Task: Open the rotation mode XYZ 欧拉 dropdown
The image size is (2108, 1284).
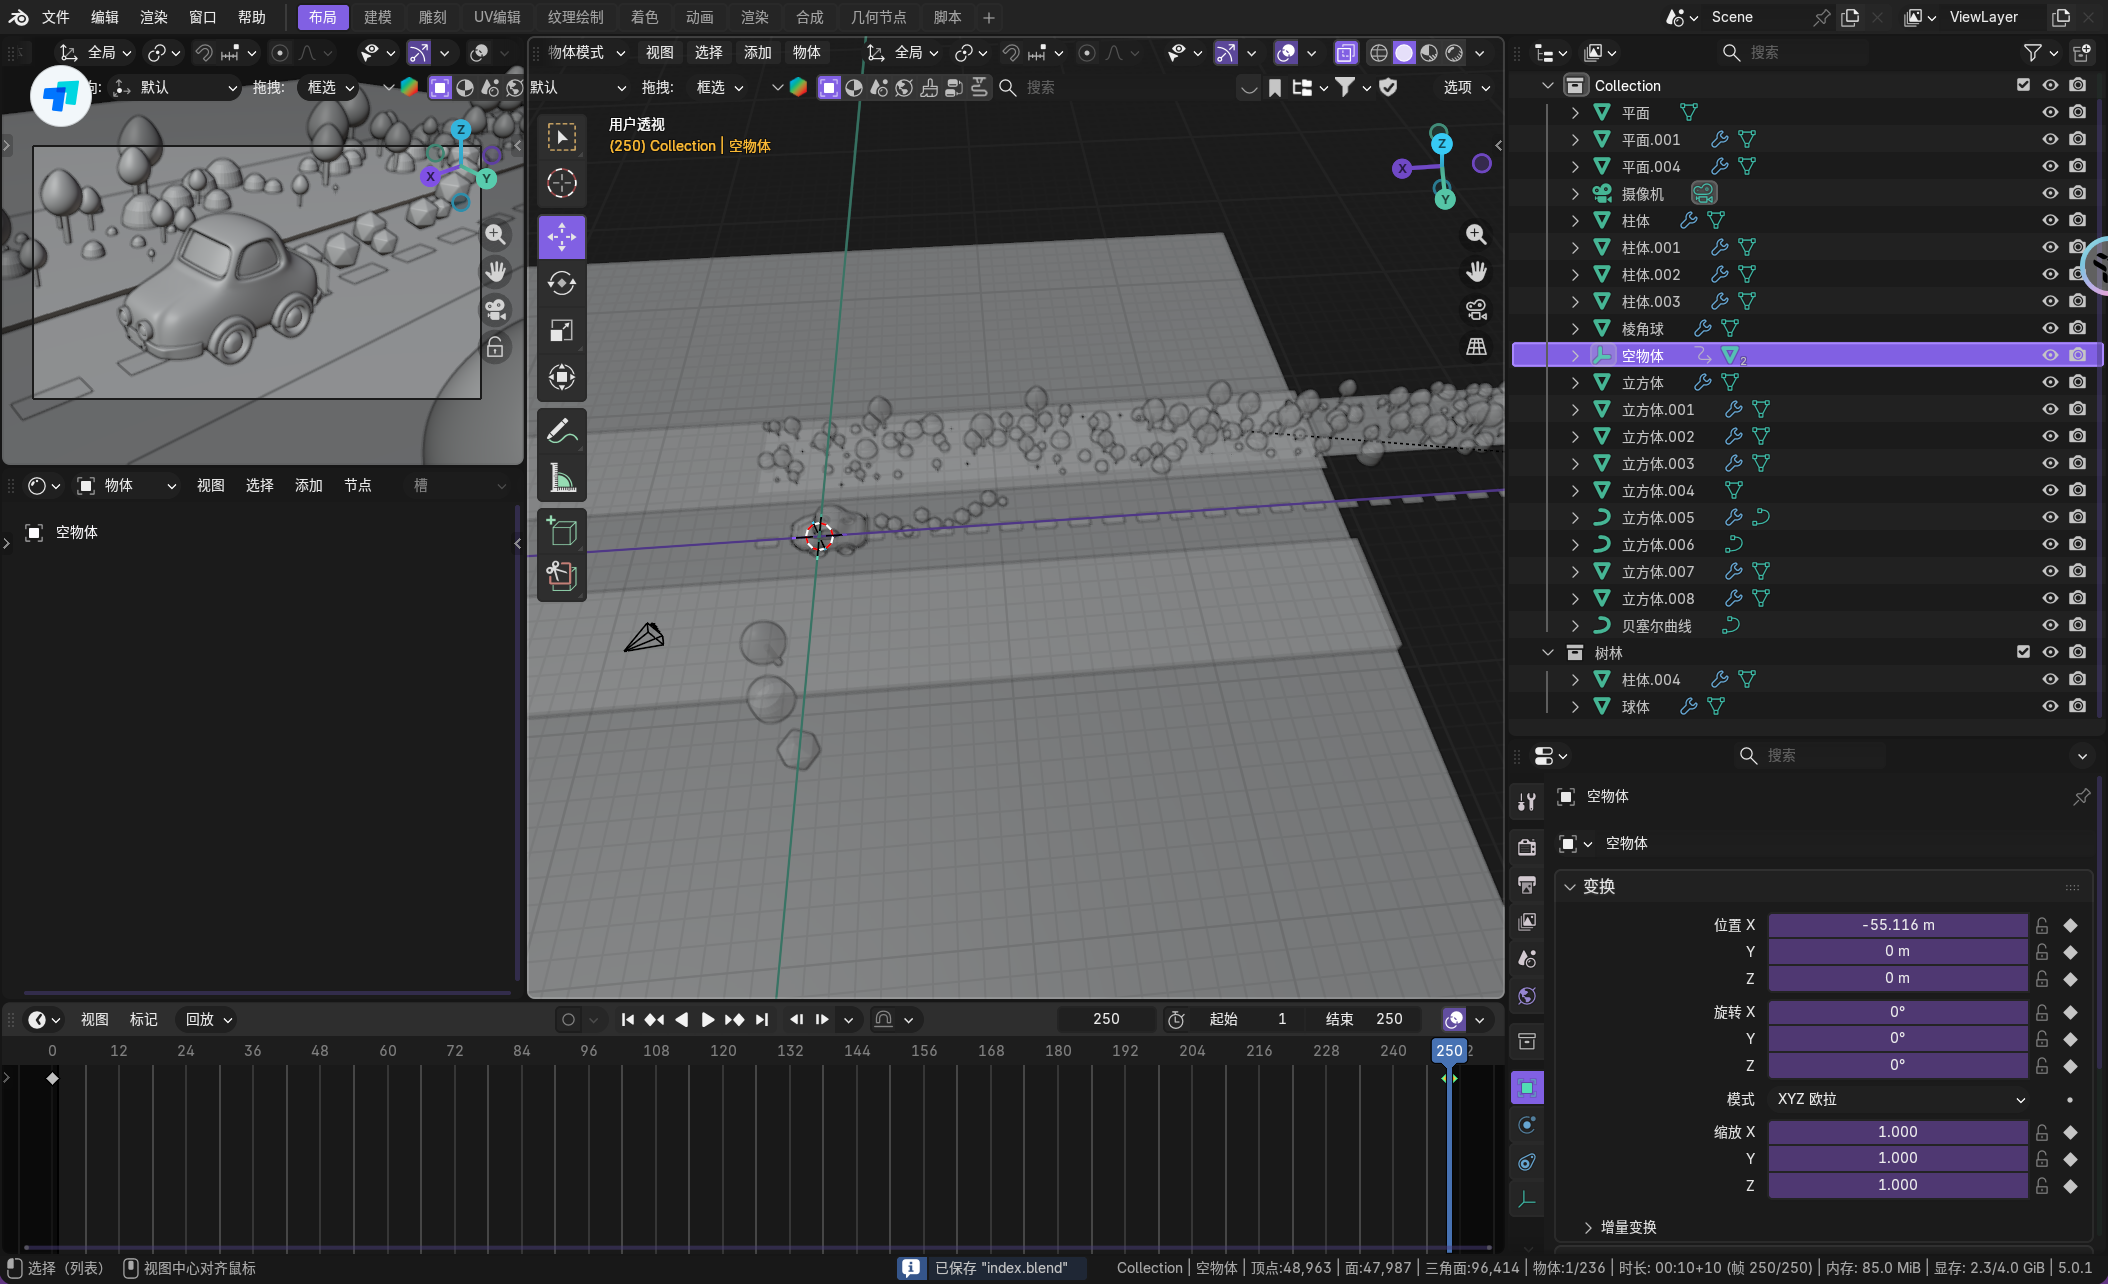Action: pos(1899,1099)
